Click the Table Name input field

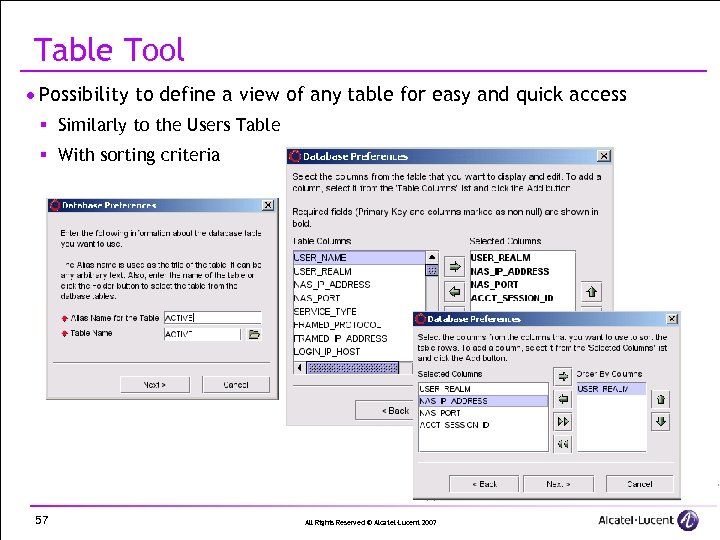(202, 334)
